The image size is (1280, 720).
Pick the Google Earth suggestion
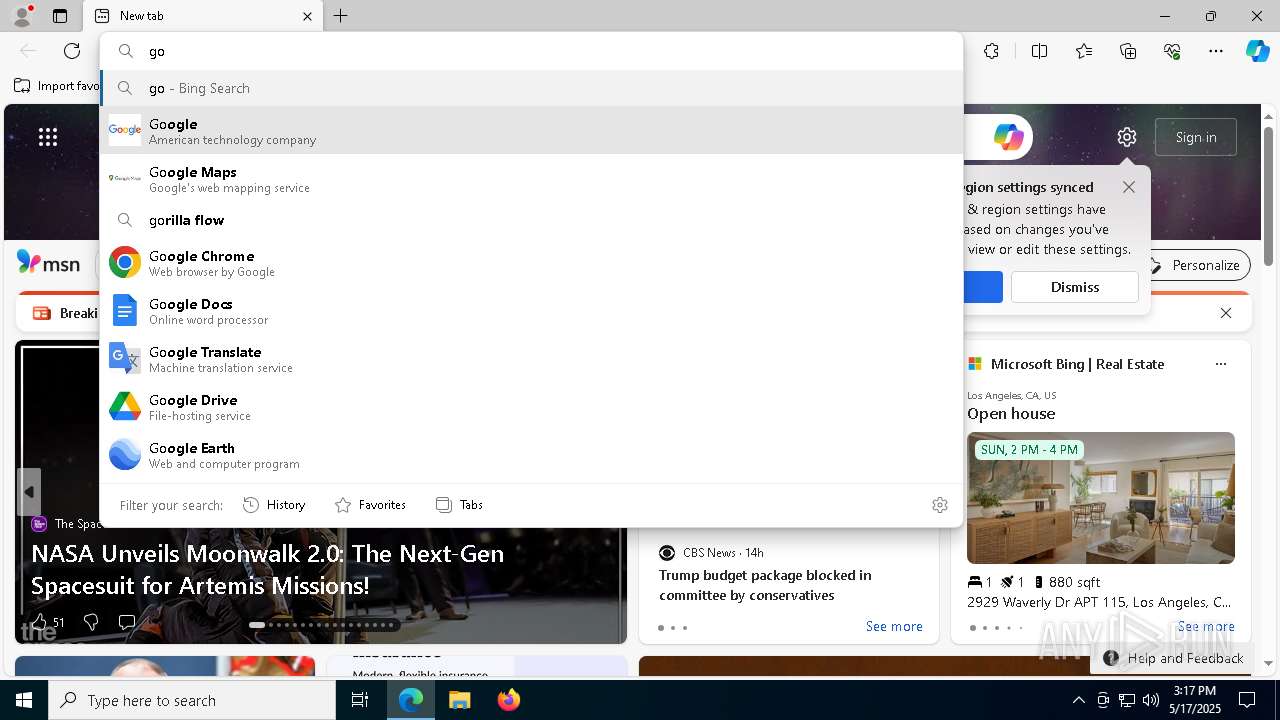[x=532, y=454]
